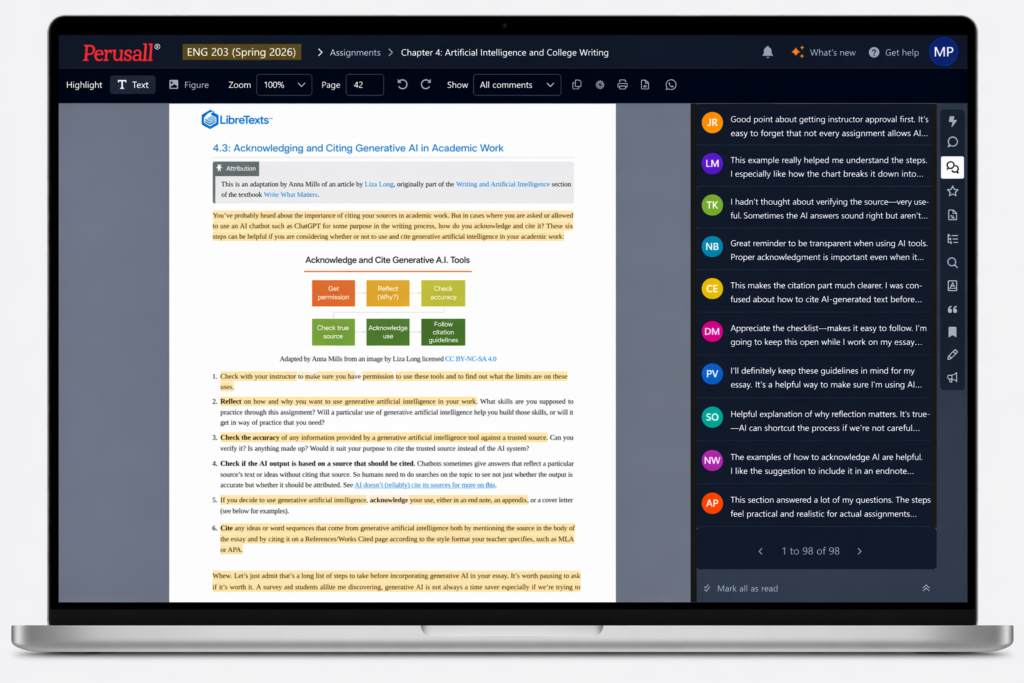Viewport: 1024px width, 683px height.
Task: Open the print option in the toolbar
Action: (622, 85)
